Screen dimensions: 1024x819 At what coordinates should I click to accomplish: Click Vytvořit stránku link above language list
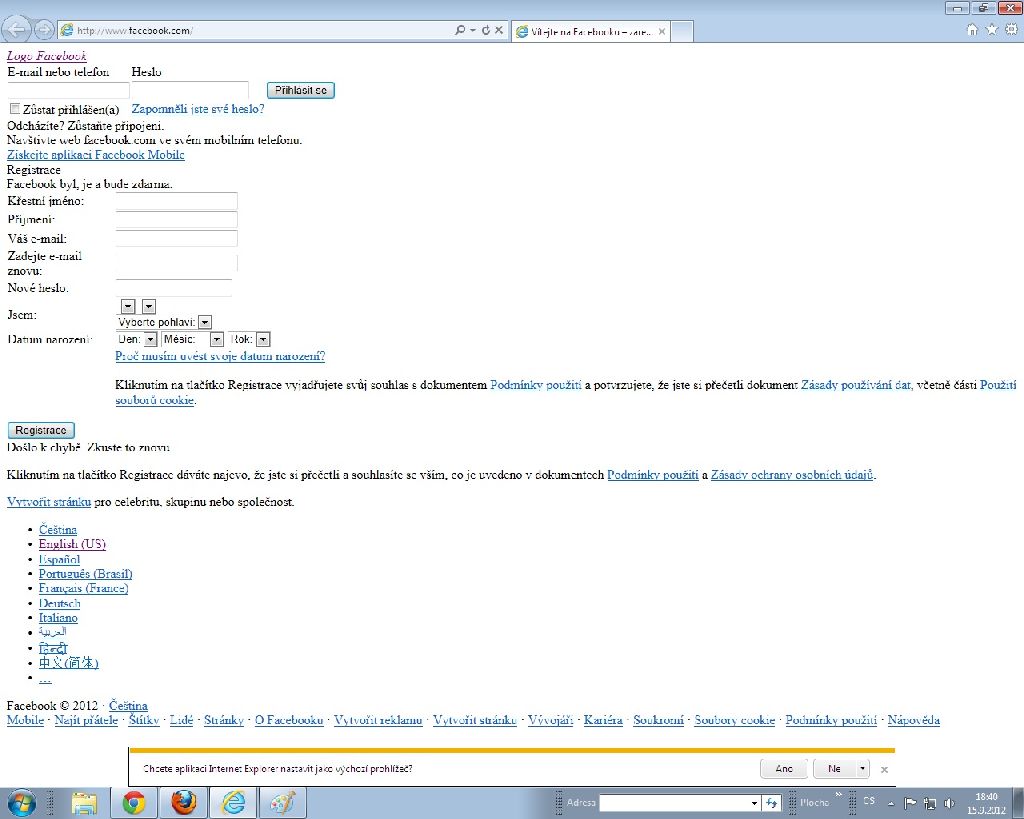click(x=49, y=502)
